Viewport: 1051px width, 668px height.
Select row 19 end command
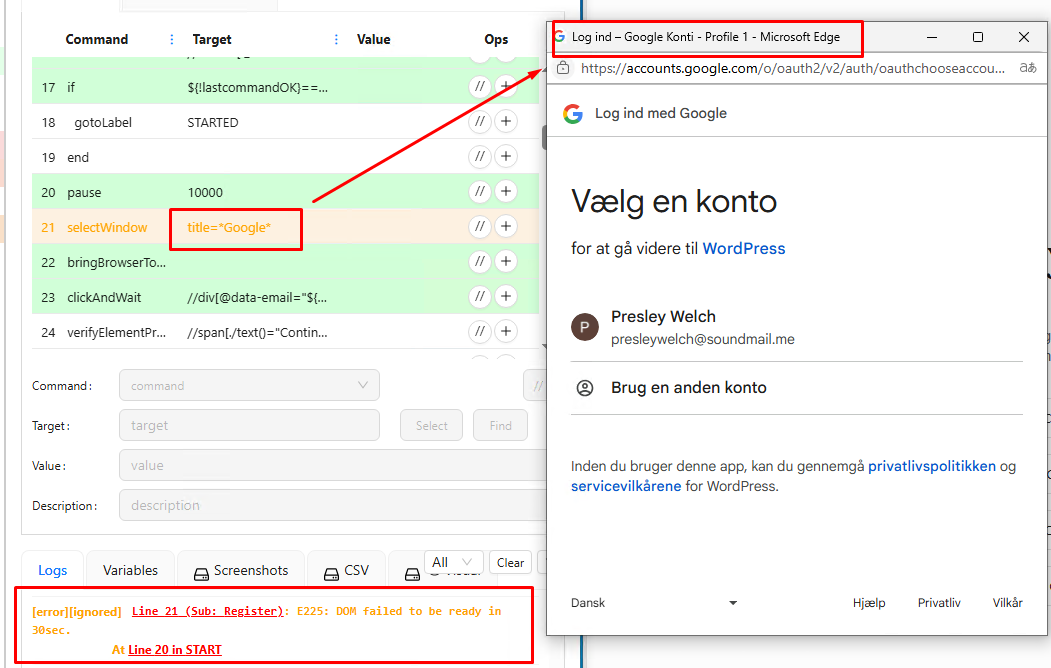(78, 157)
